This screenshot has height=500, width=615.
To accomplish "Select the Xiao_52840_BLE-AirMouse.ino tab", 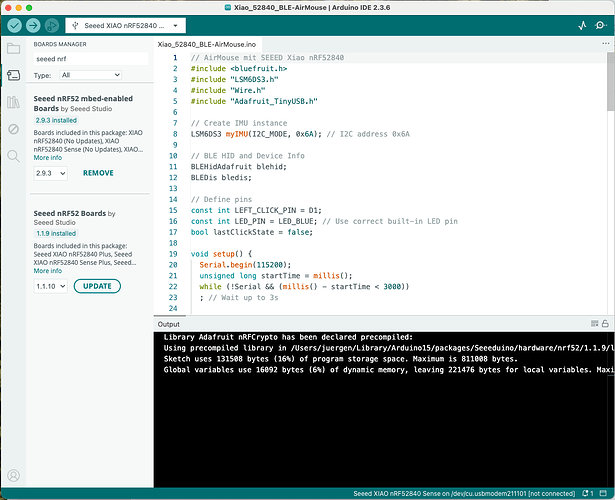I will (207, 44).
